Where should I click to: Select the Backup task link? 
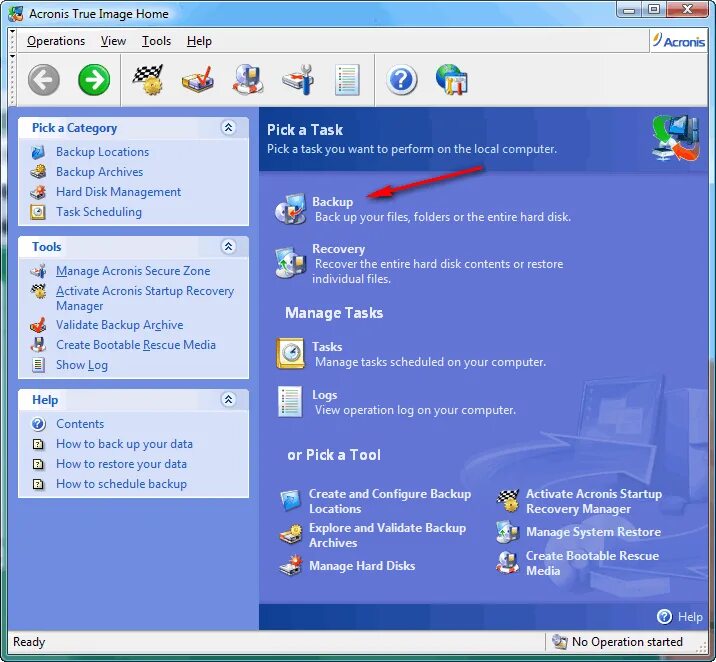tap(332, 201)
